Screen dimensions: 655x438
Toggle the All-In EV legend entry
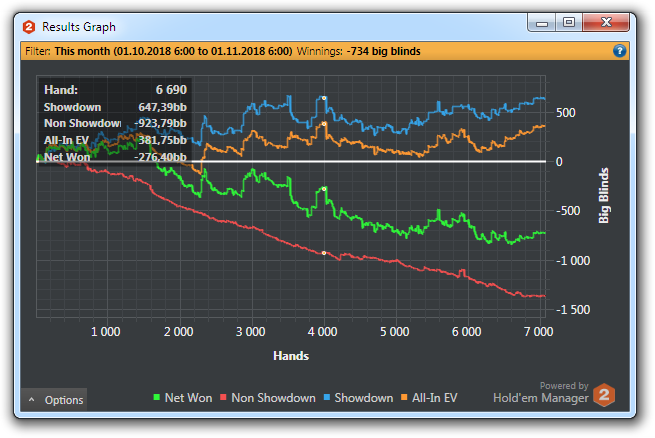tap(429, 397)
